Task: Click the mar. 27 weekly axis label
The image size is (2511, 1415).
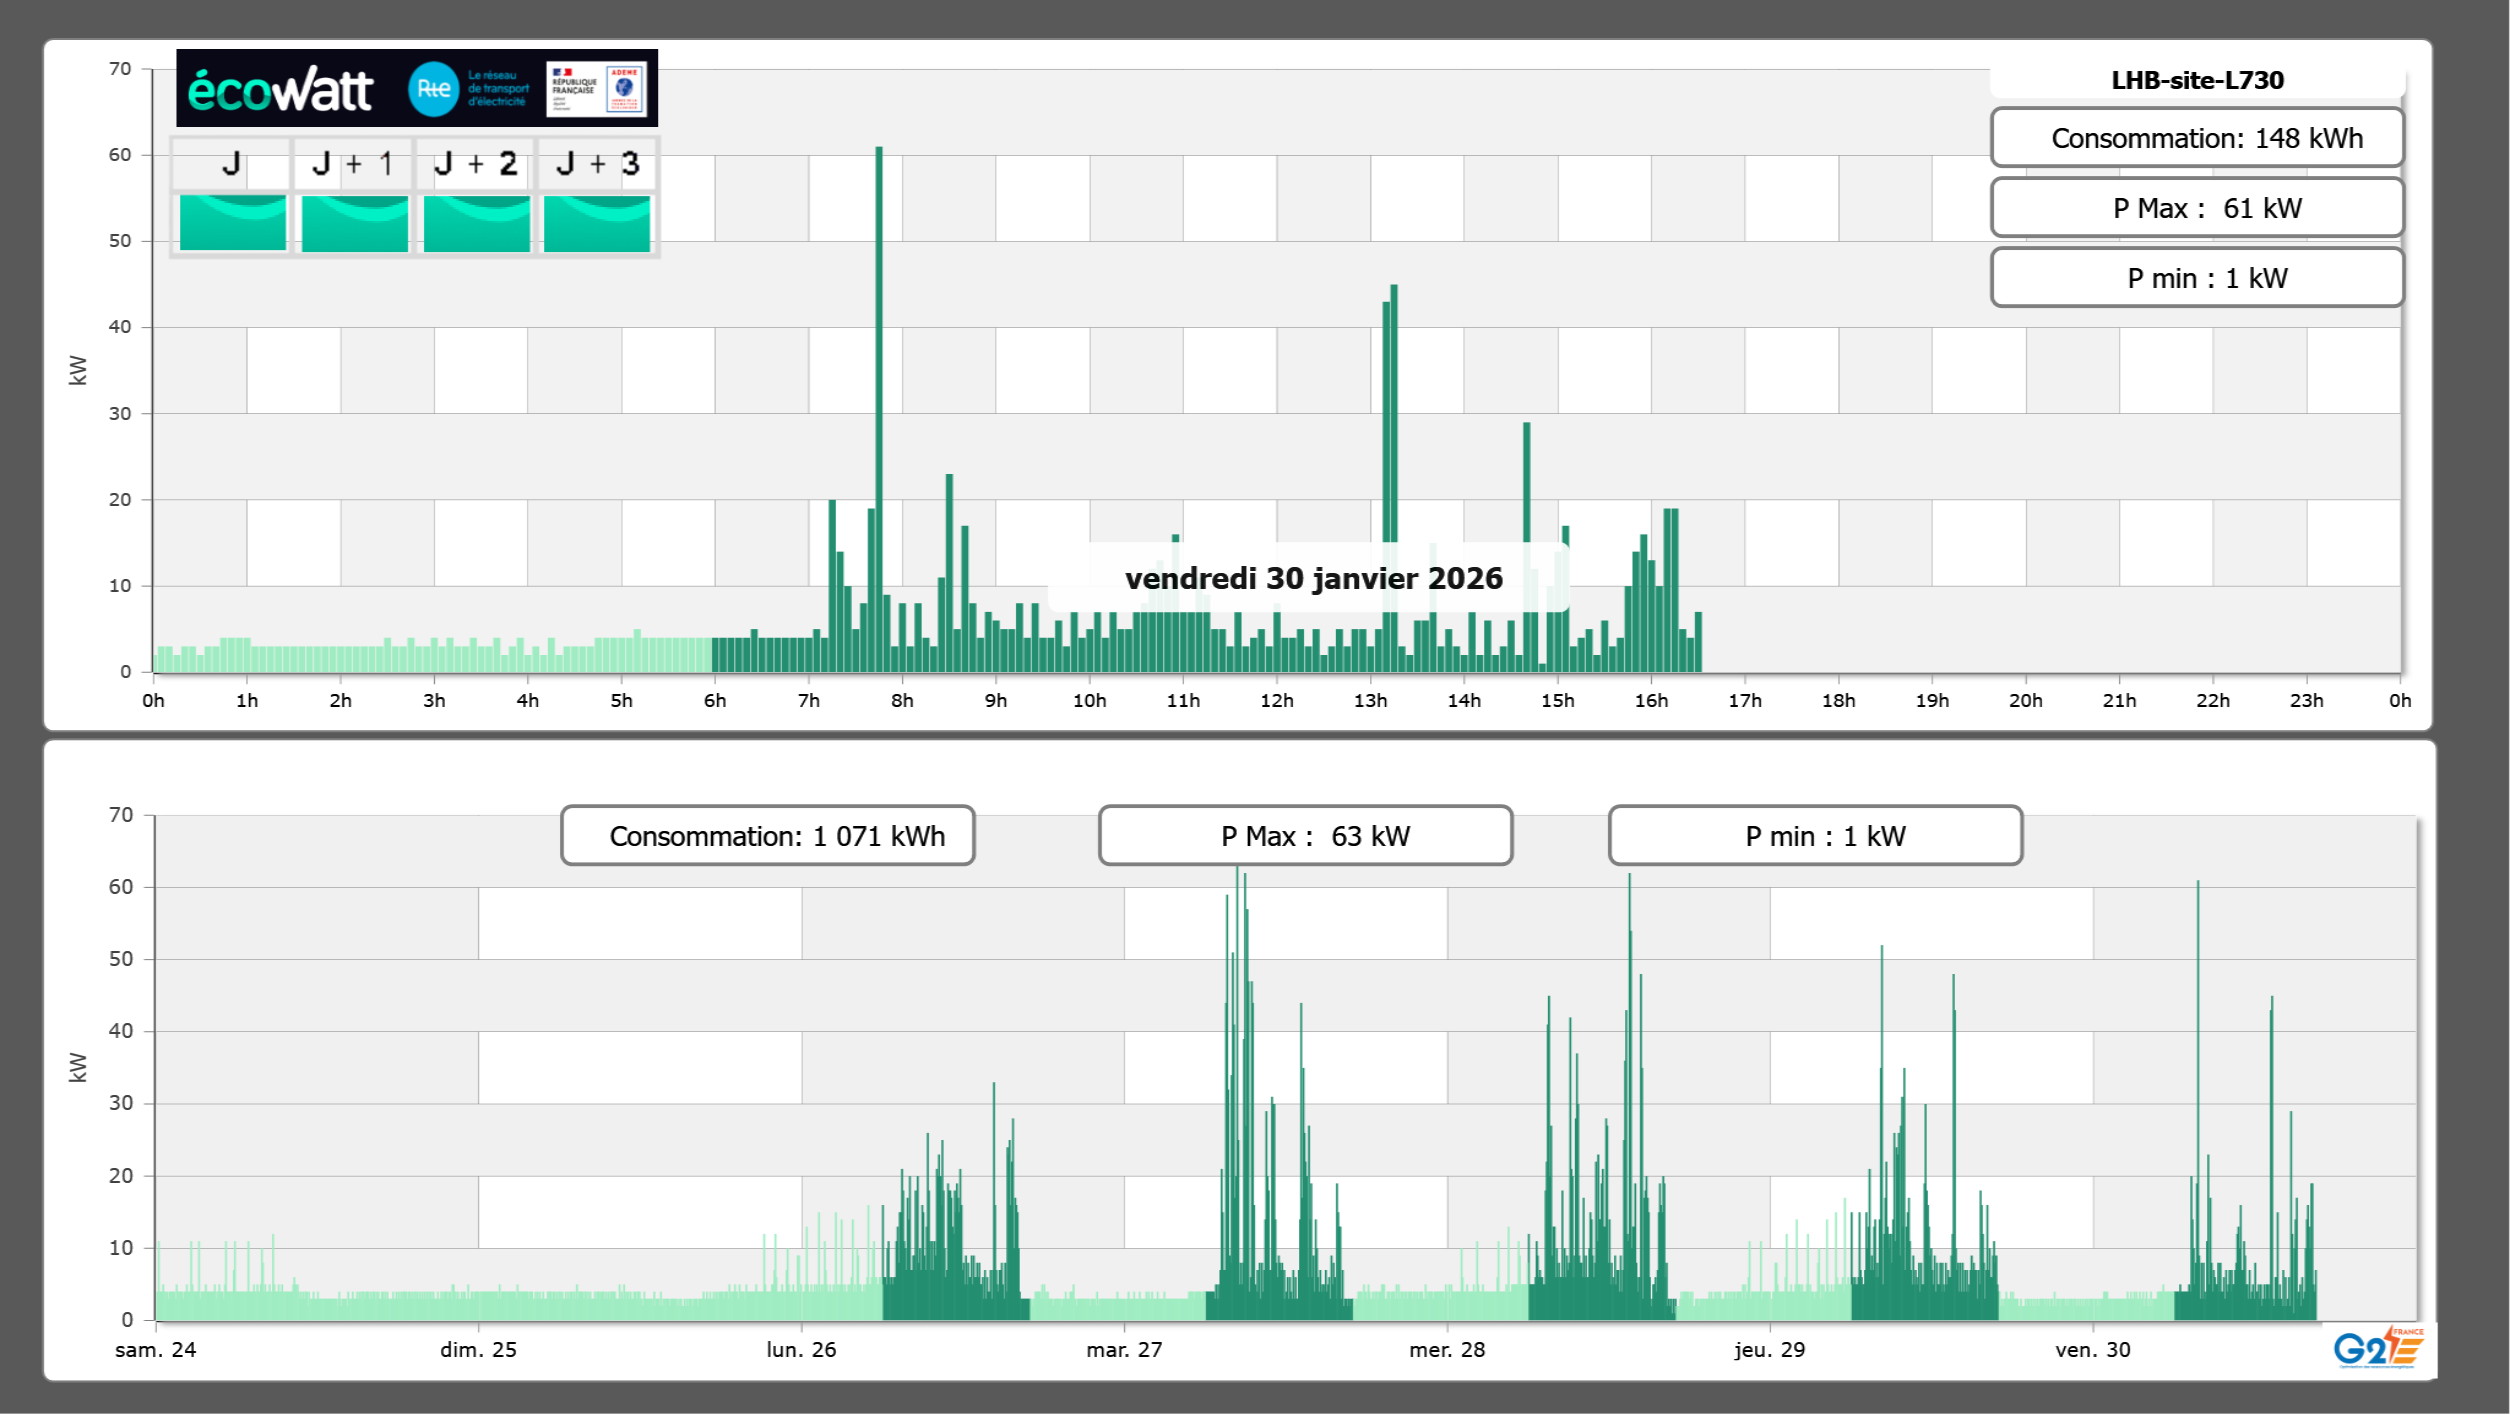Action: pos(1124,1350)
